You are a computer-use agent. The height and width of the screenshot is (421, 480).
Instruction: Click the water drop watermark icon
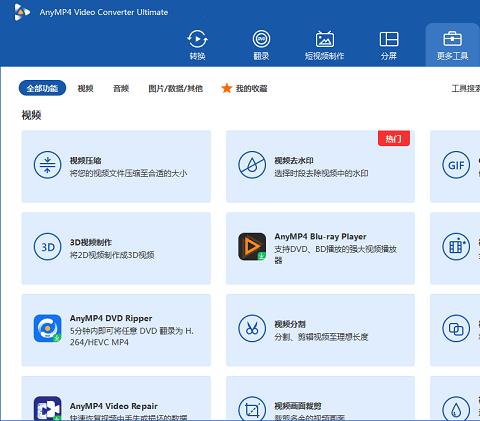tap(456, 408)
